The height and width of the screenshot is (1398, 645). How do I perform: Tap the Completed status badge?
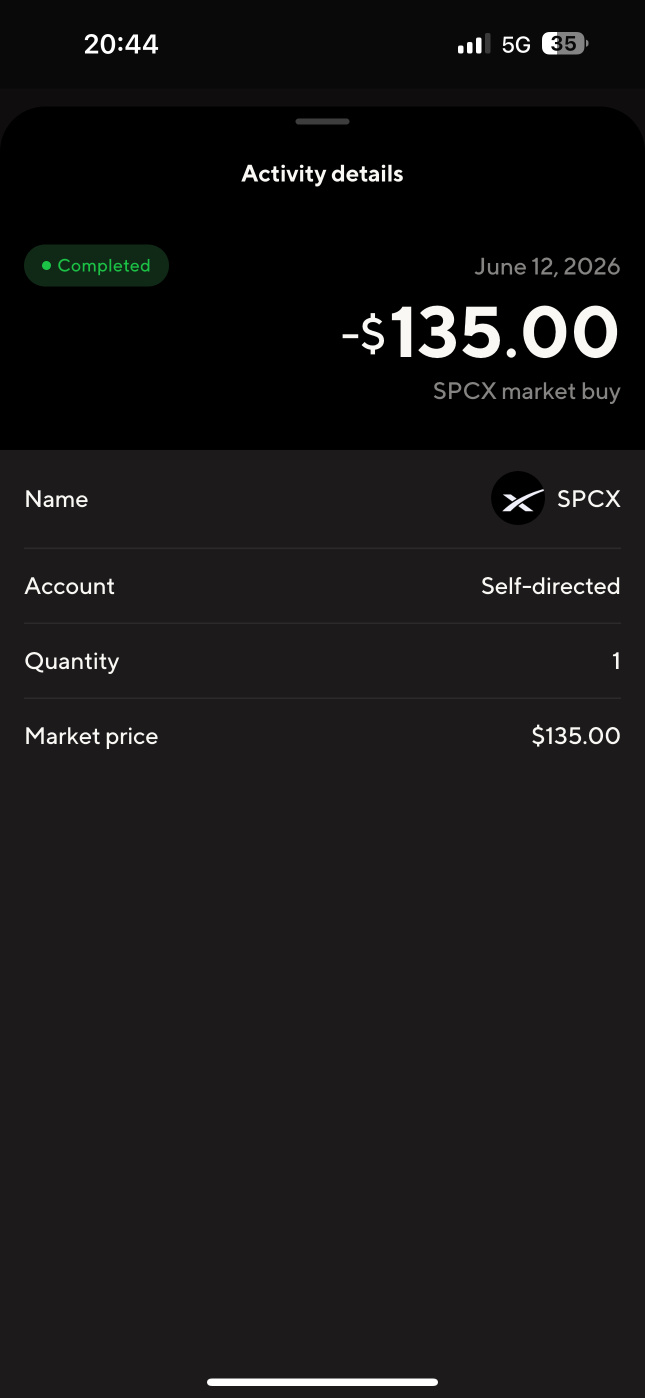click(x=96, y=266)
